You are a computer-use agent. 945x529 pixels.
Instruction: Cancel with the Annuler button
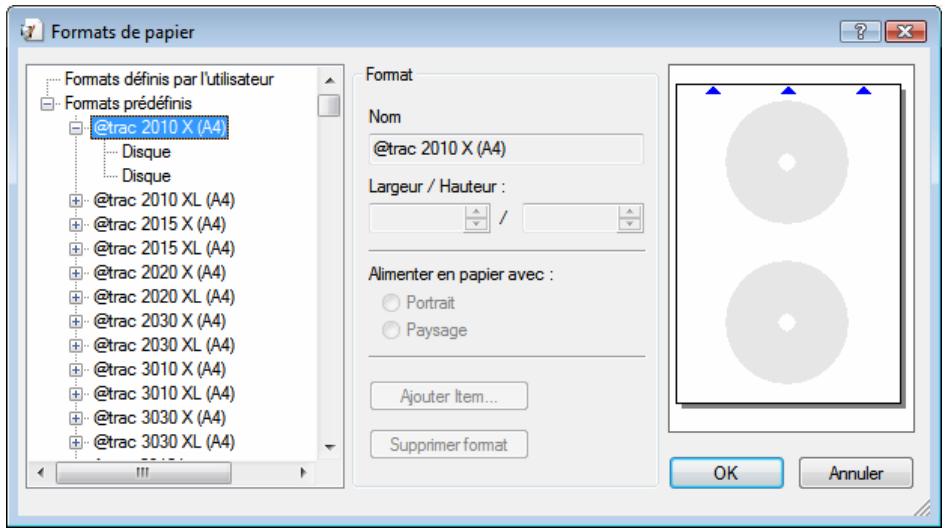[856, 473]
